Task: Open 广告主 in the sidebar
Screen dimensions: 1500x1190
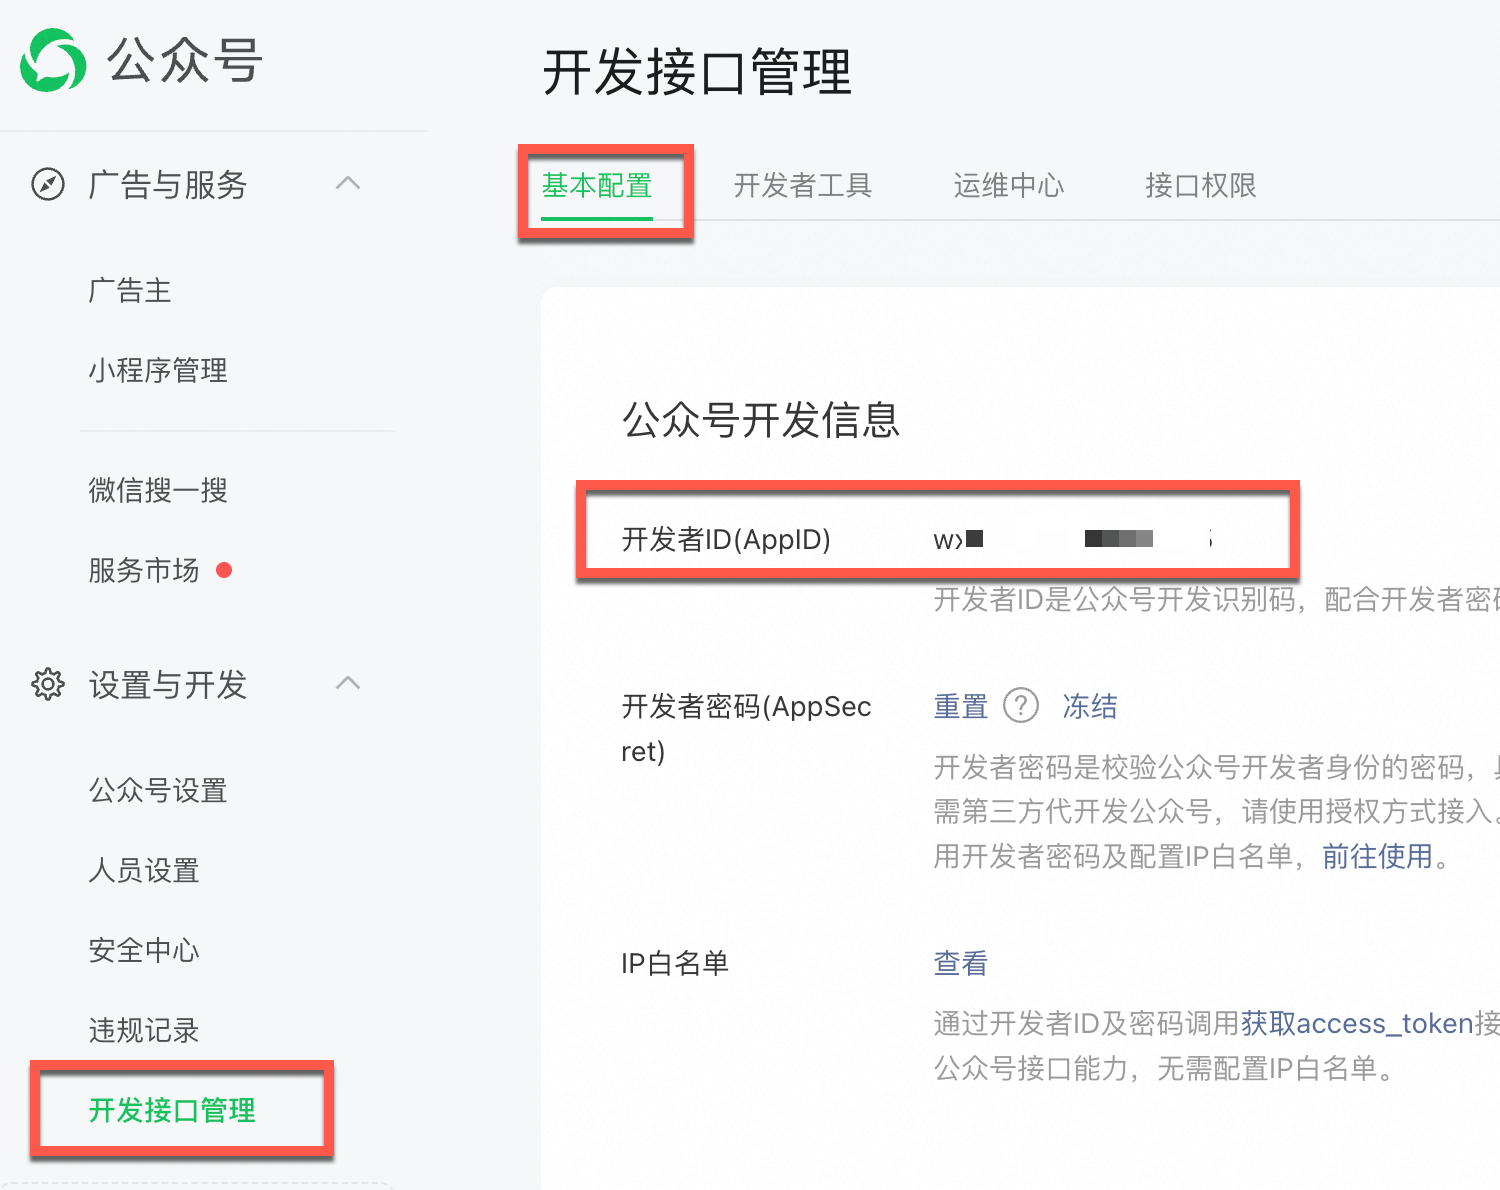Action: tap(130, 291)
